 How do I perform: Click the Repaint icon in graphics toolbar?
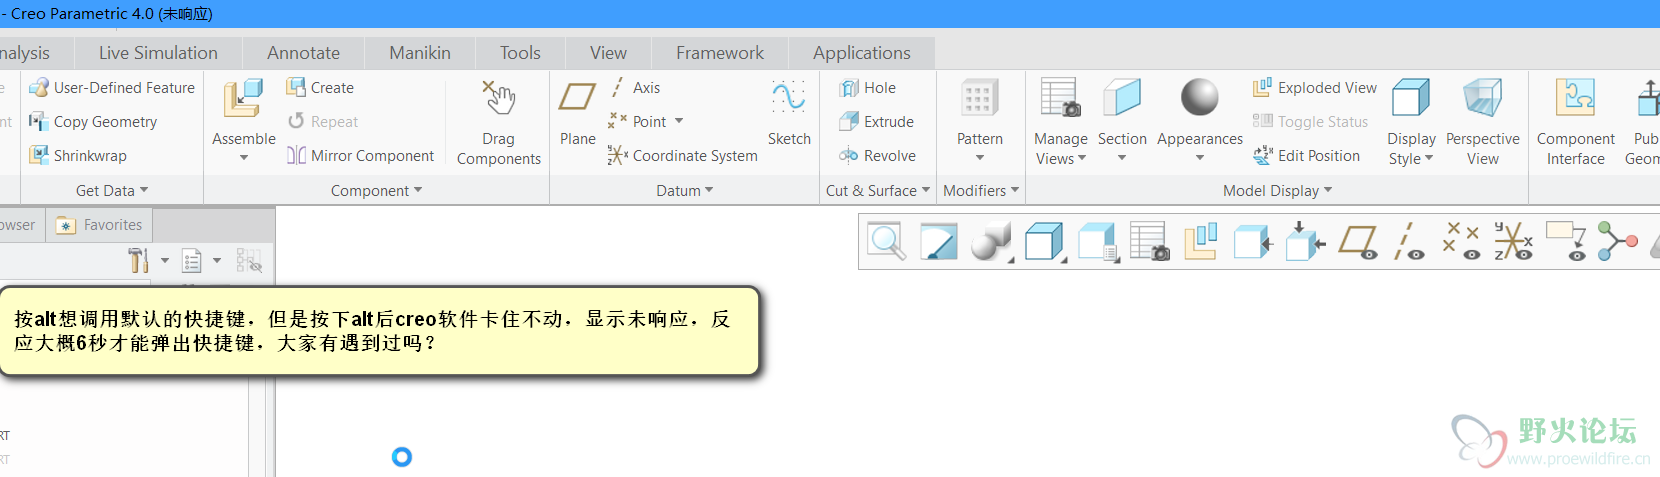pos(938,242)
